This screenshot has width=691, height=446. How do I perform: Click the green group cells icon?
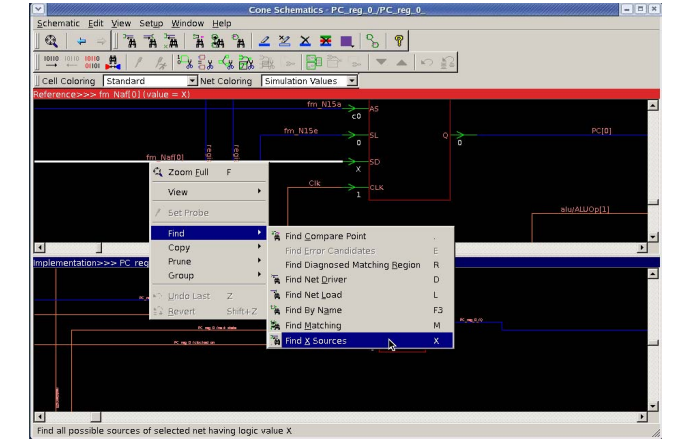pyautogui.click(x=314, y=62)
